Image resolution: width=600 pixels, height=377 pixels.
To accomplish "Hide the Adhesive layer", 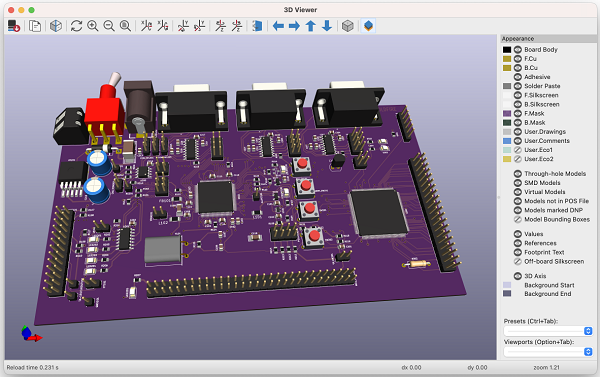I will point(518,77).
